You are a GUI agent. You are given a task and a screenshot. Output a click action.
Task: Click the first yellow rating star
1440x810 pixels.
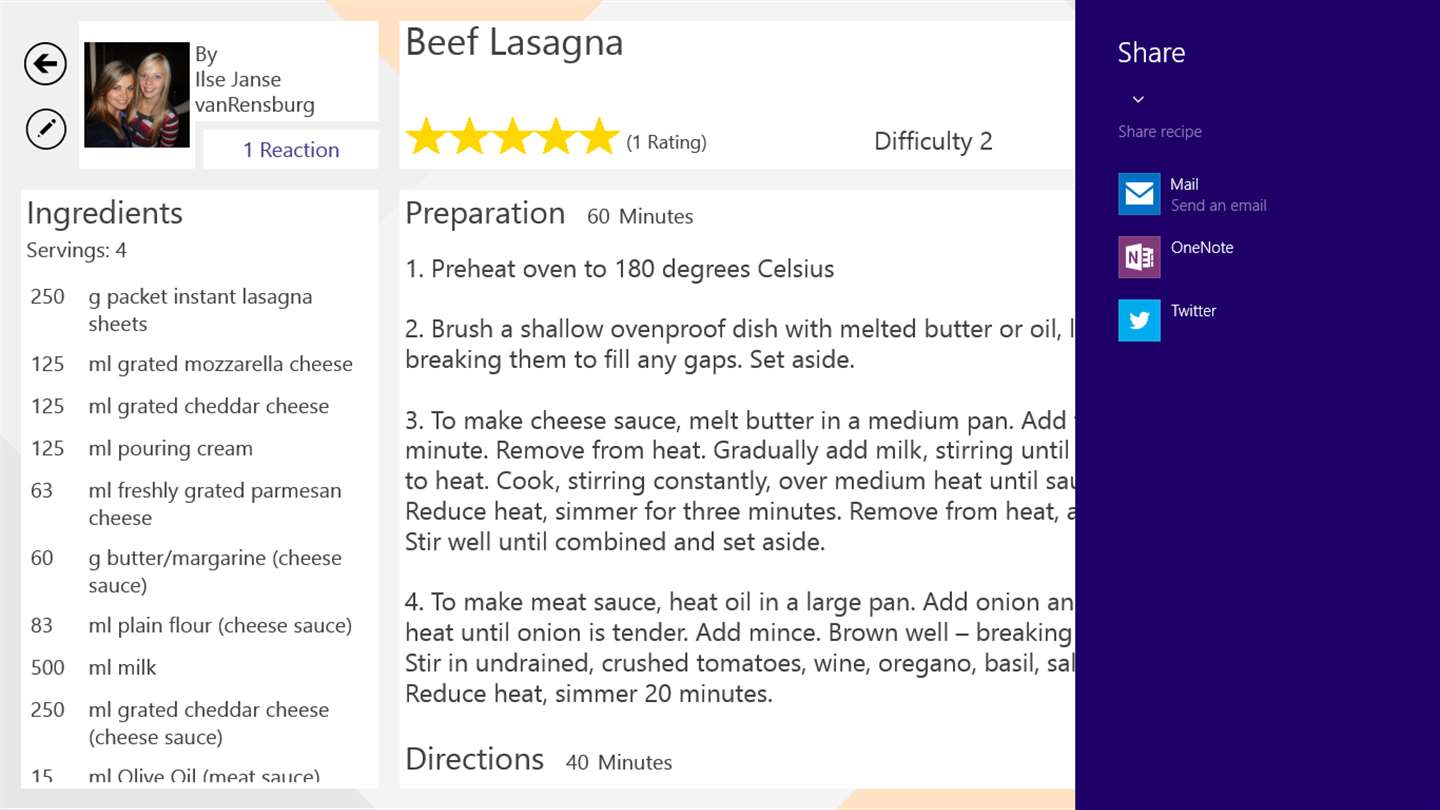[x=425, y=137]
